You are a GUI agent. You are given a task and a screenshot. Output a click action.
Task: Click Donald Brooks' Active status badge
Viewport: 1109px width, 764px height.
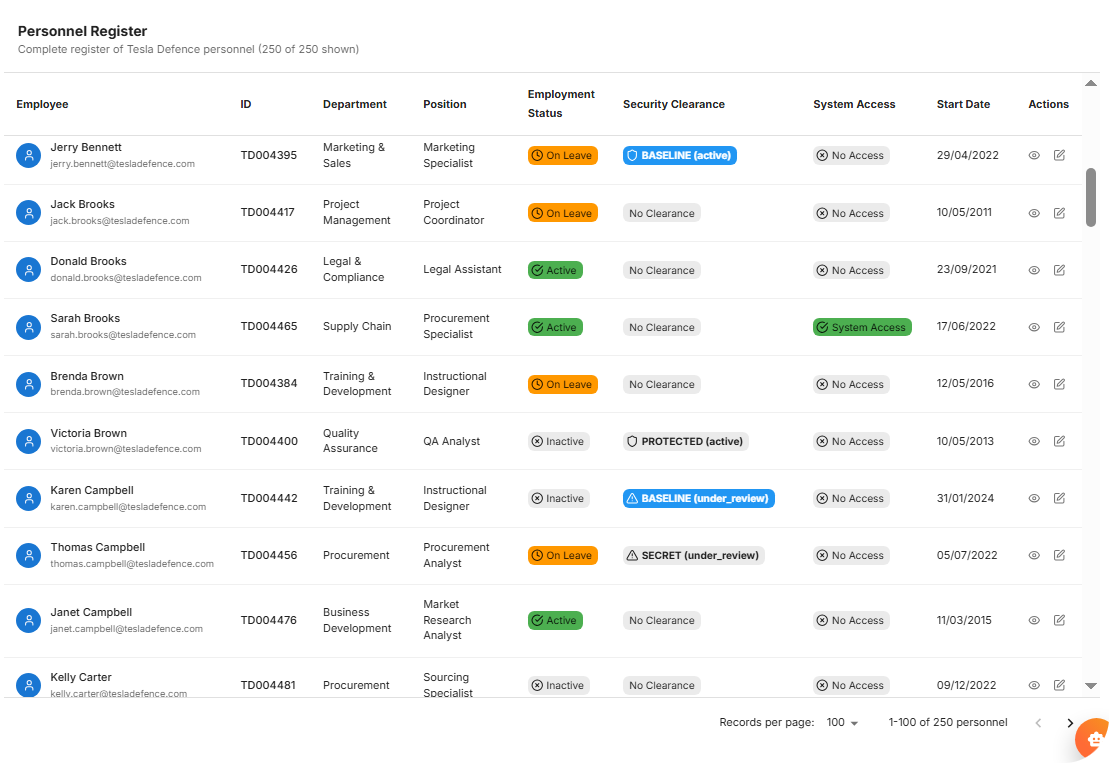[x=555, y=270]
